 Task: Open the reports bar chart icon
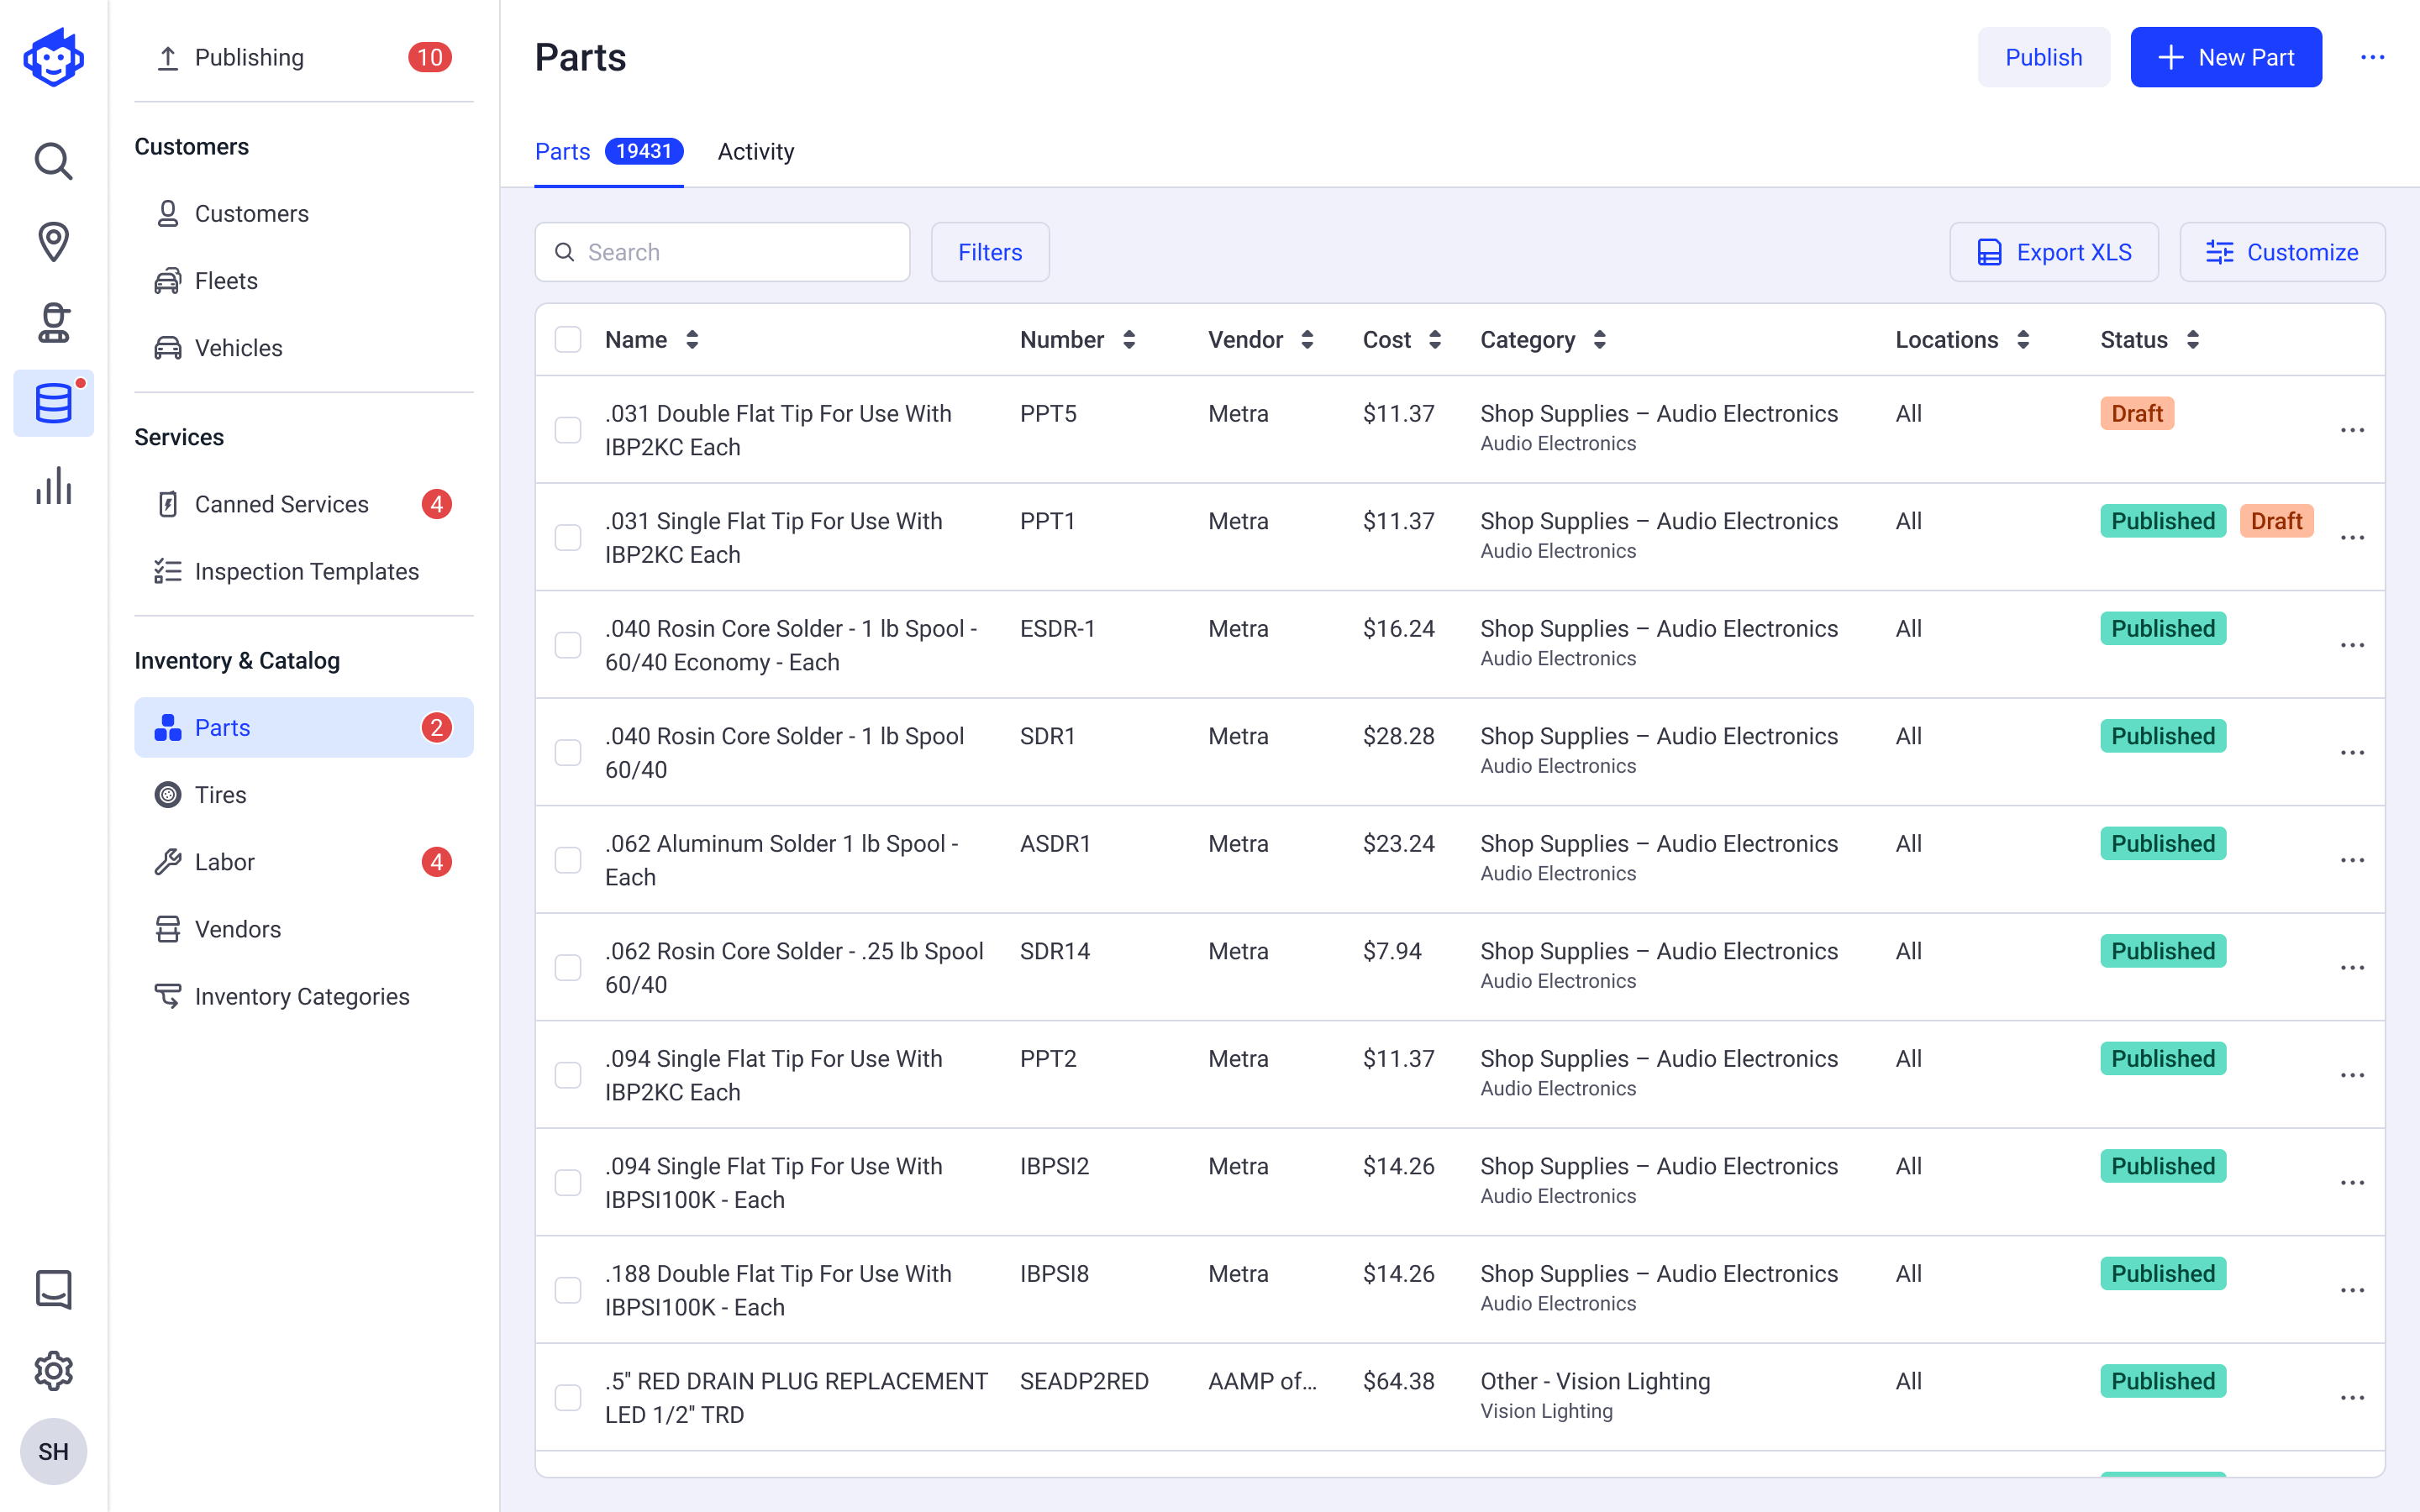[x=53, y=487]
